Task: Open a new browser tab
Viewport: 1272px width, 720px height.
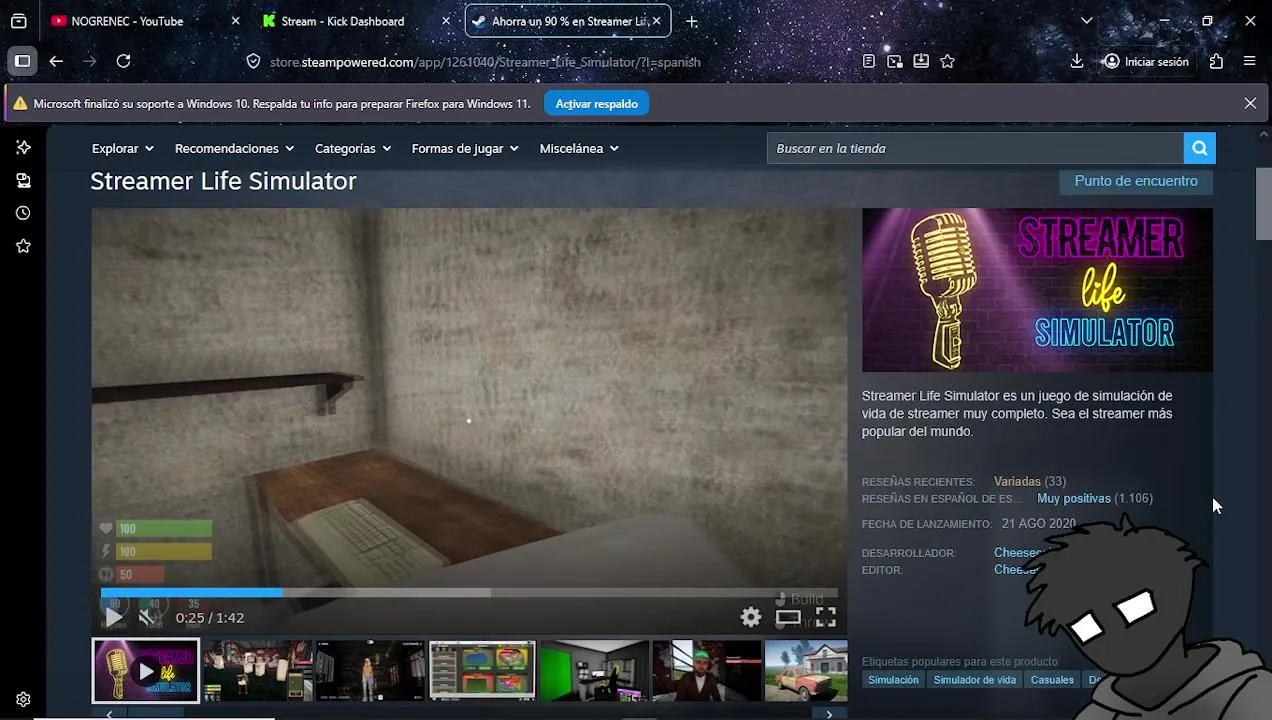Action: [x=691, y=21]
